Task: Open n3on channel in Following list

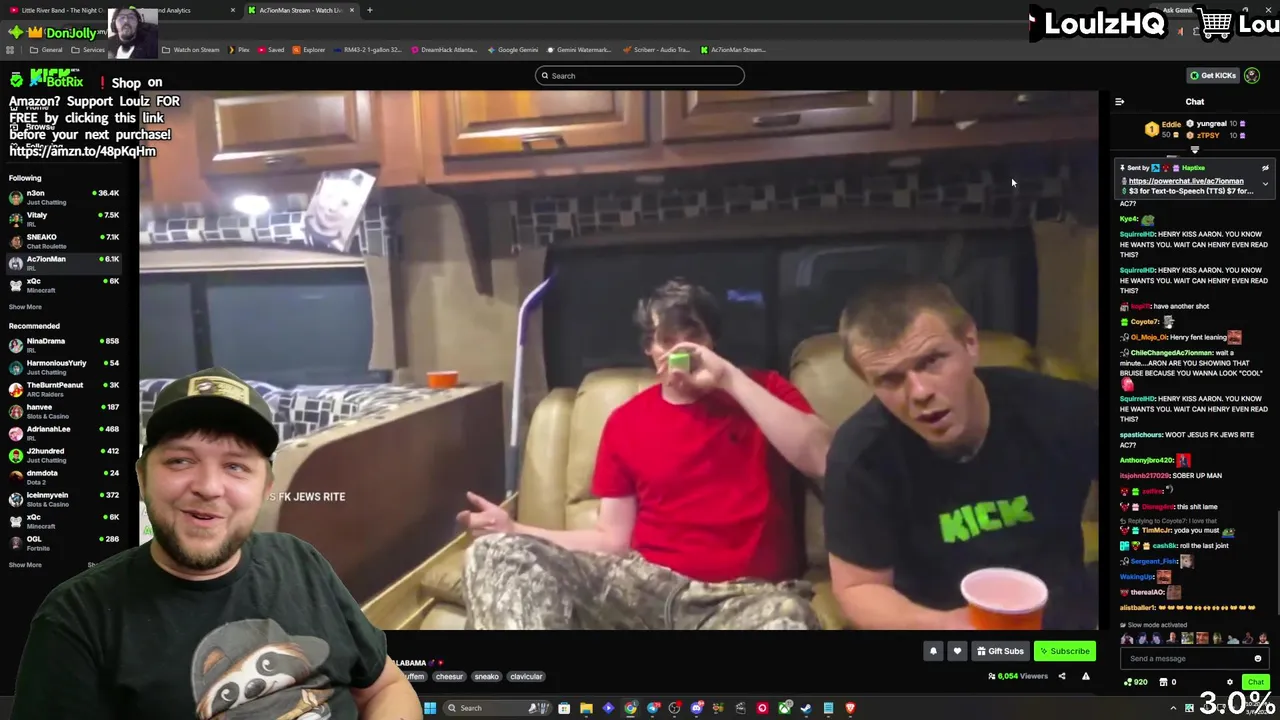Action: (x=64, y=197)
